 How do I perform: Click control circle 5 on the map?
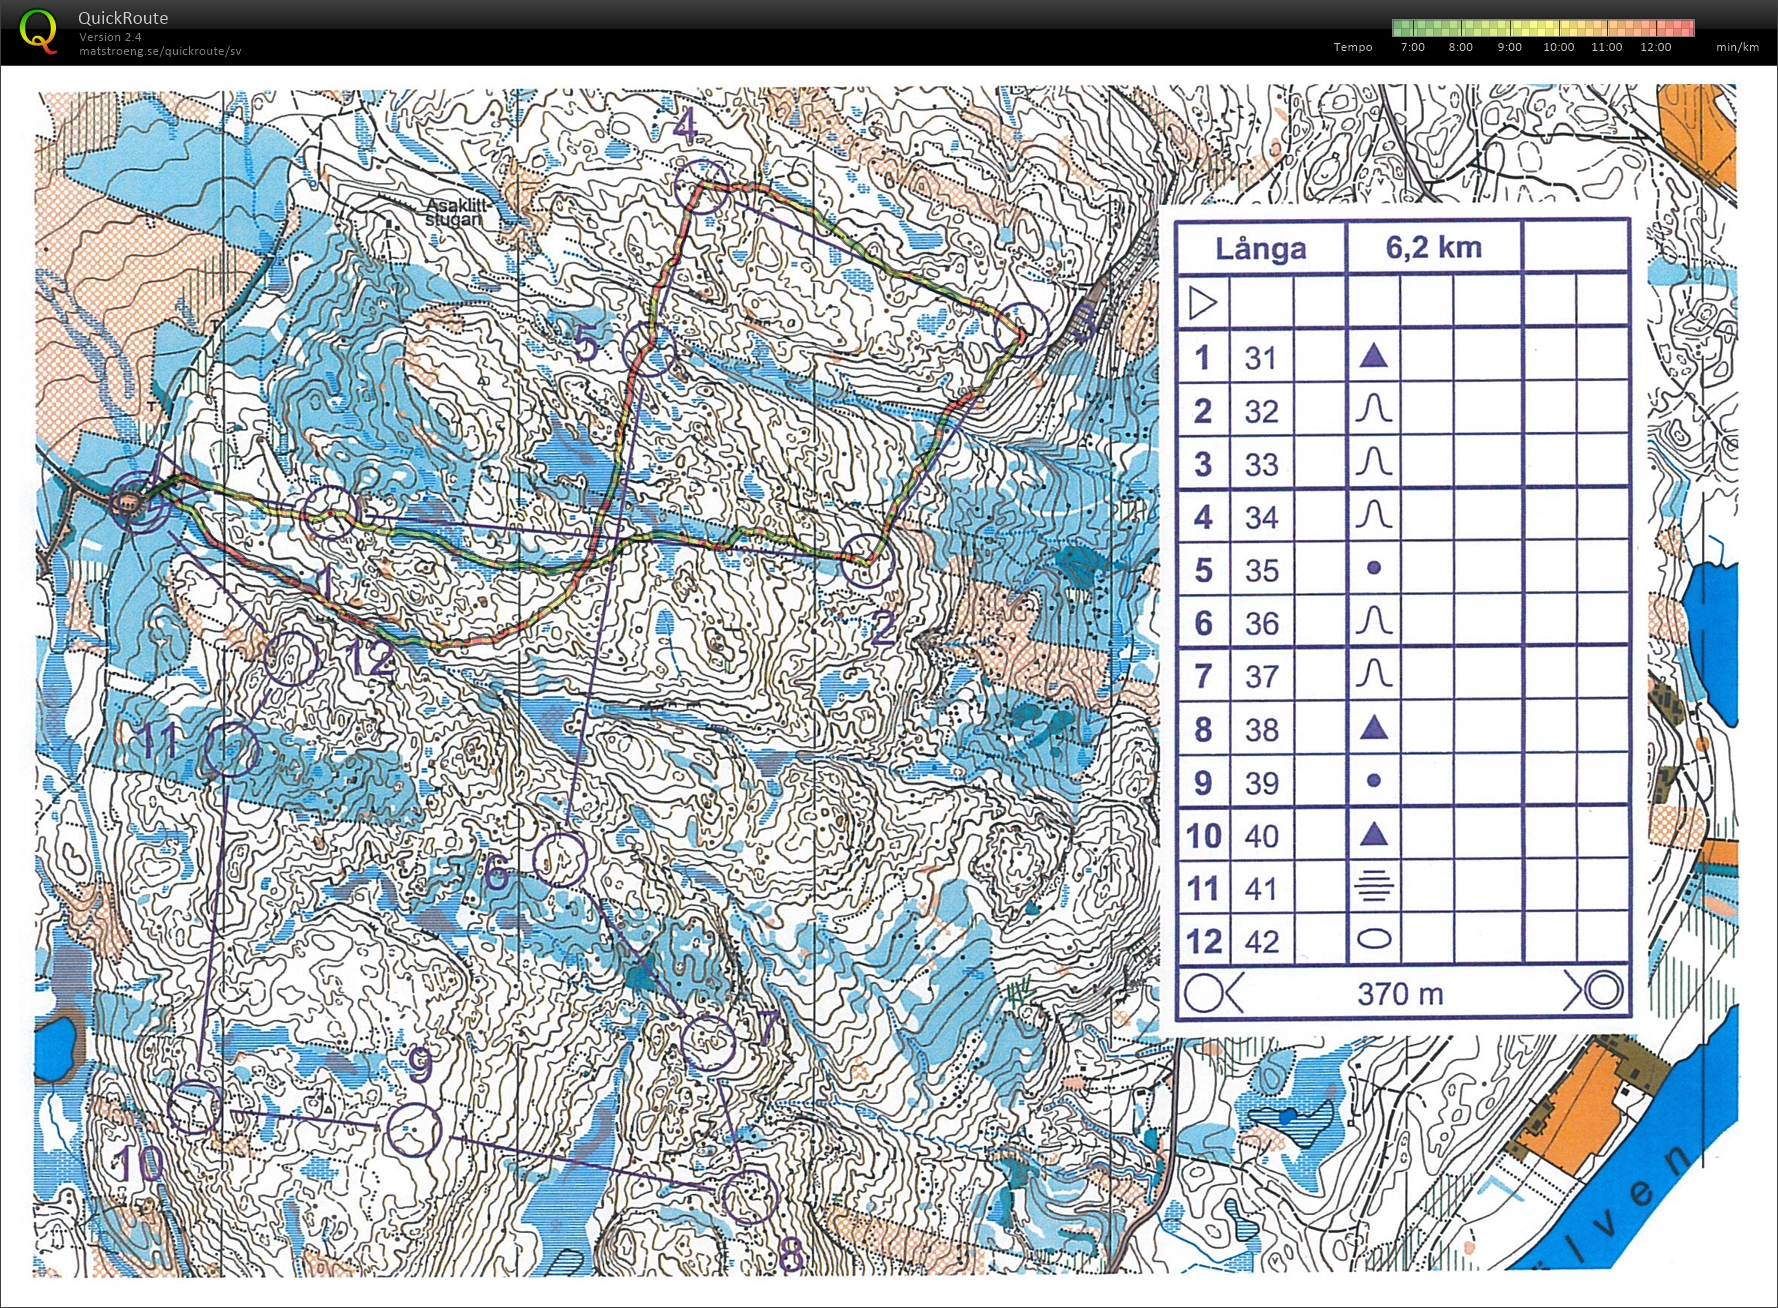pos(650,348)
